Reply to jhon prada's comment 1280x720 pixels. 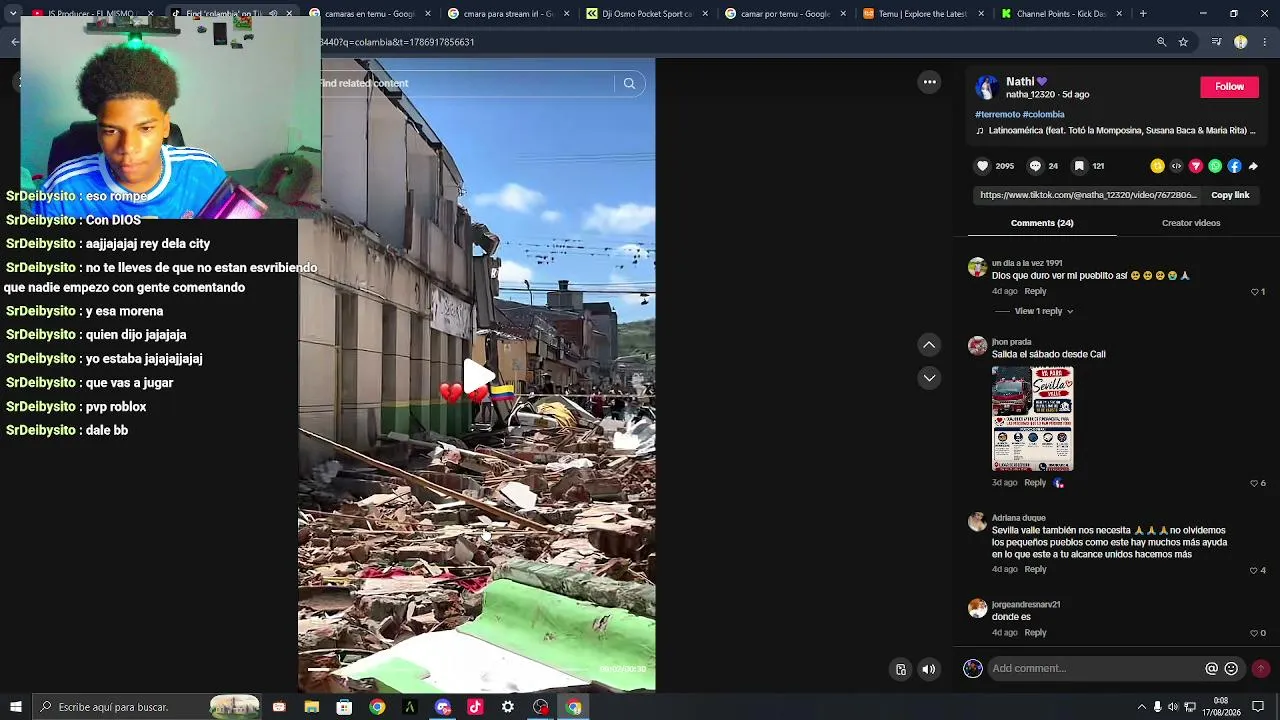tap(1035, 483)
